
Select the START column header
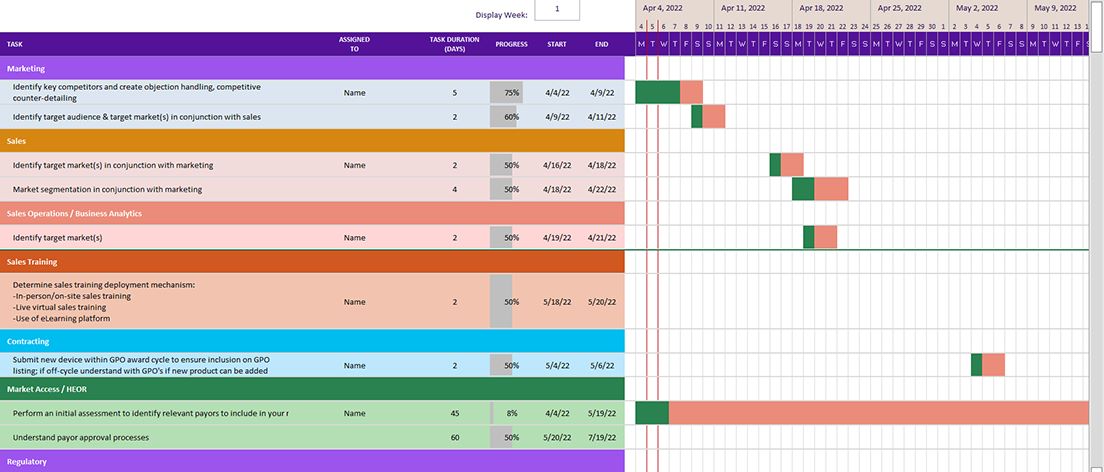pos(557,44)
